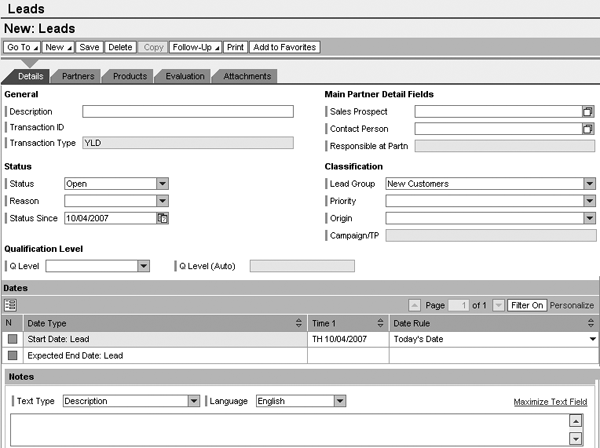Click Maximize Text Field link
The width and height of the screenshot is (600, 448).
pyautogui.click(x=550, y=402)
